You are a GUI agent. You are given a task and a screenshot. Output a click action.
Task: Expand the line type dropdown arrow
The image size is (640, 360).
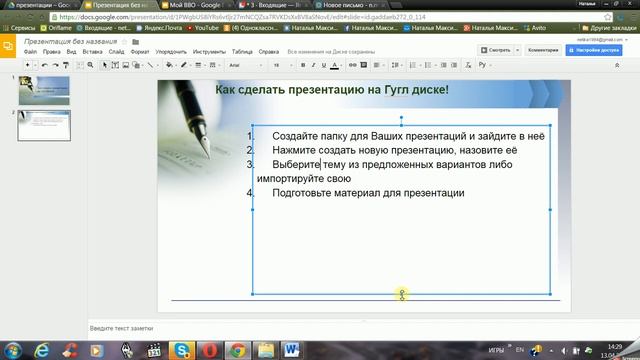click(158, 65)
